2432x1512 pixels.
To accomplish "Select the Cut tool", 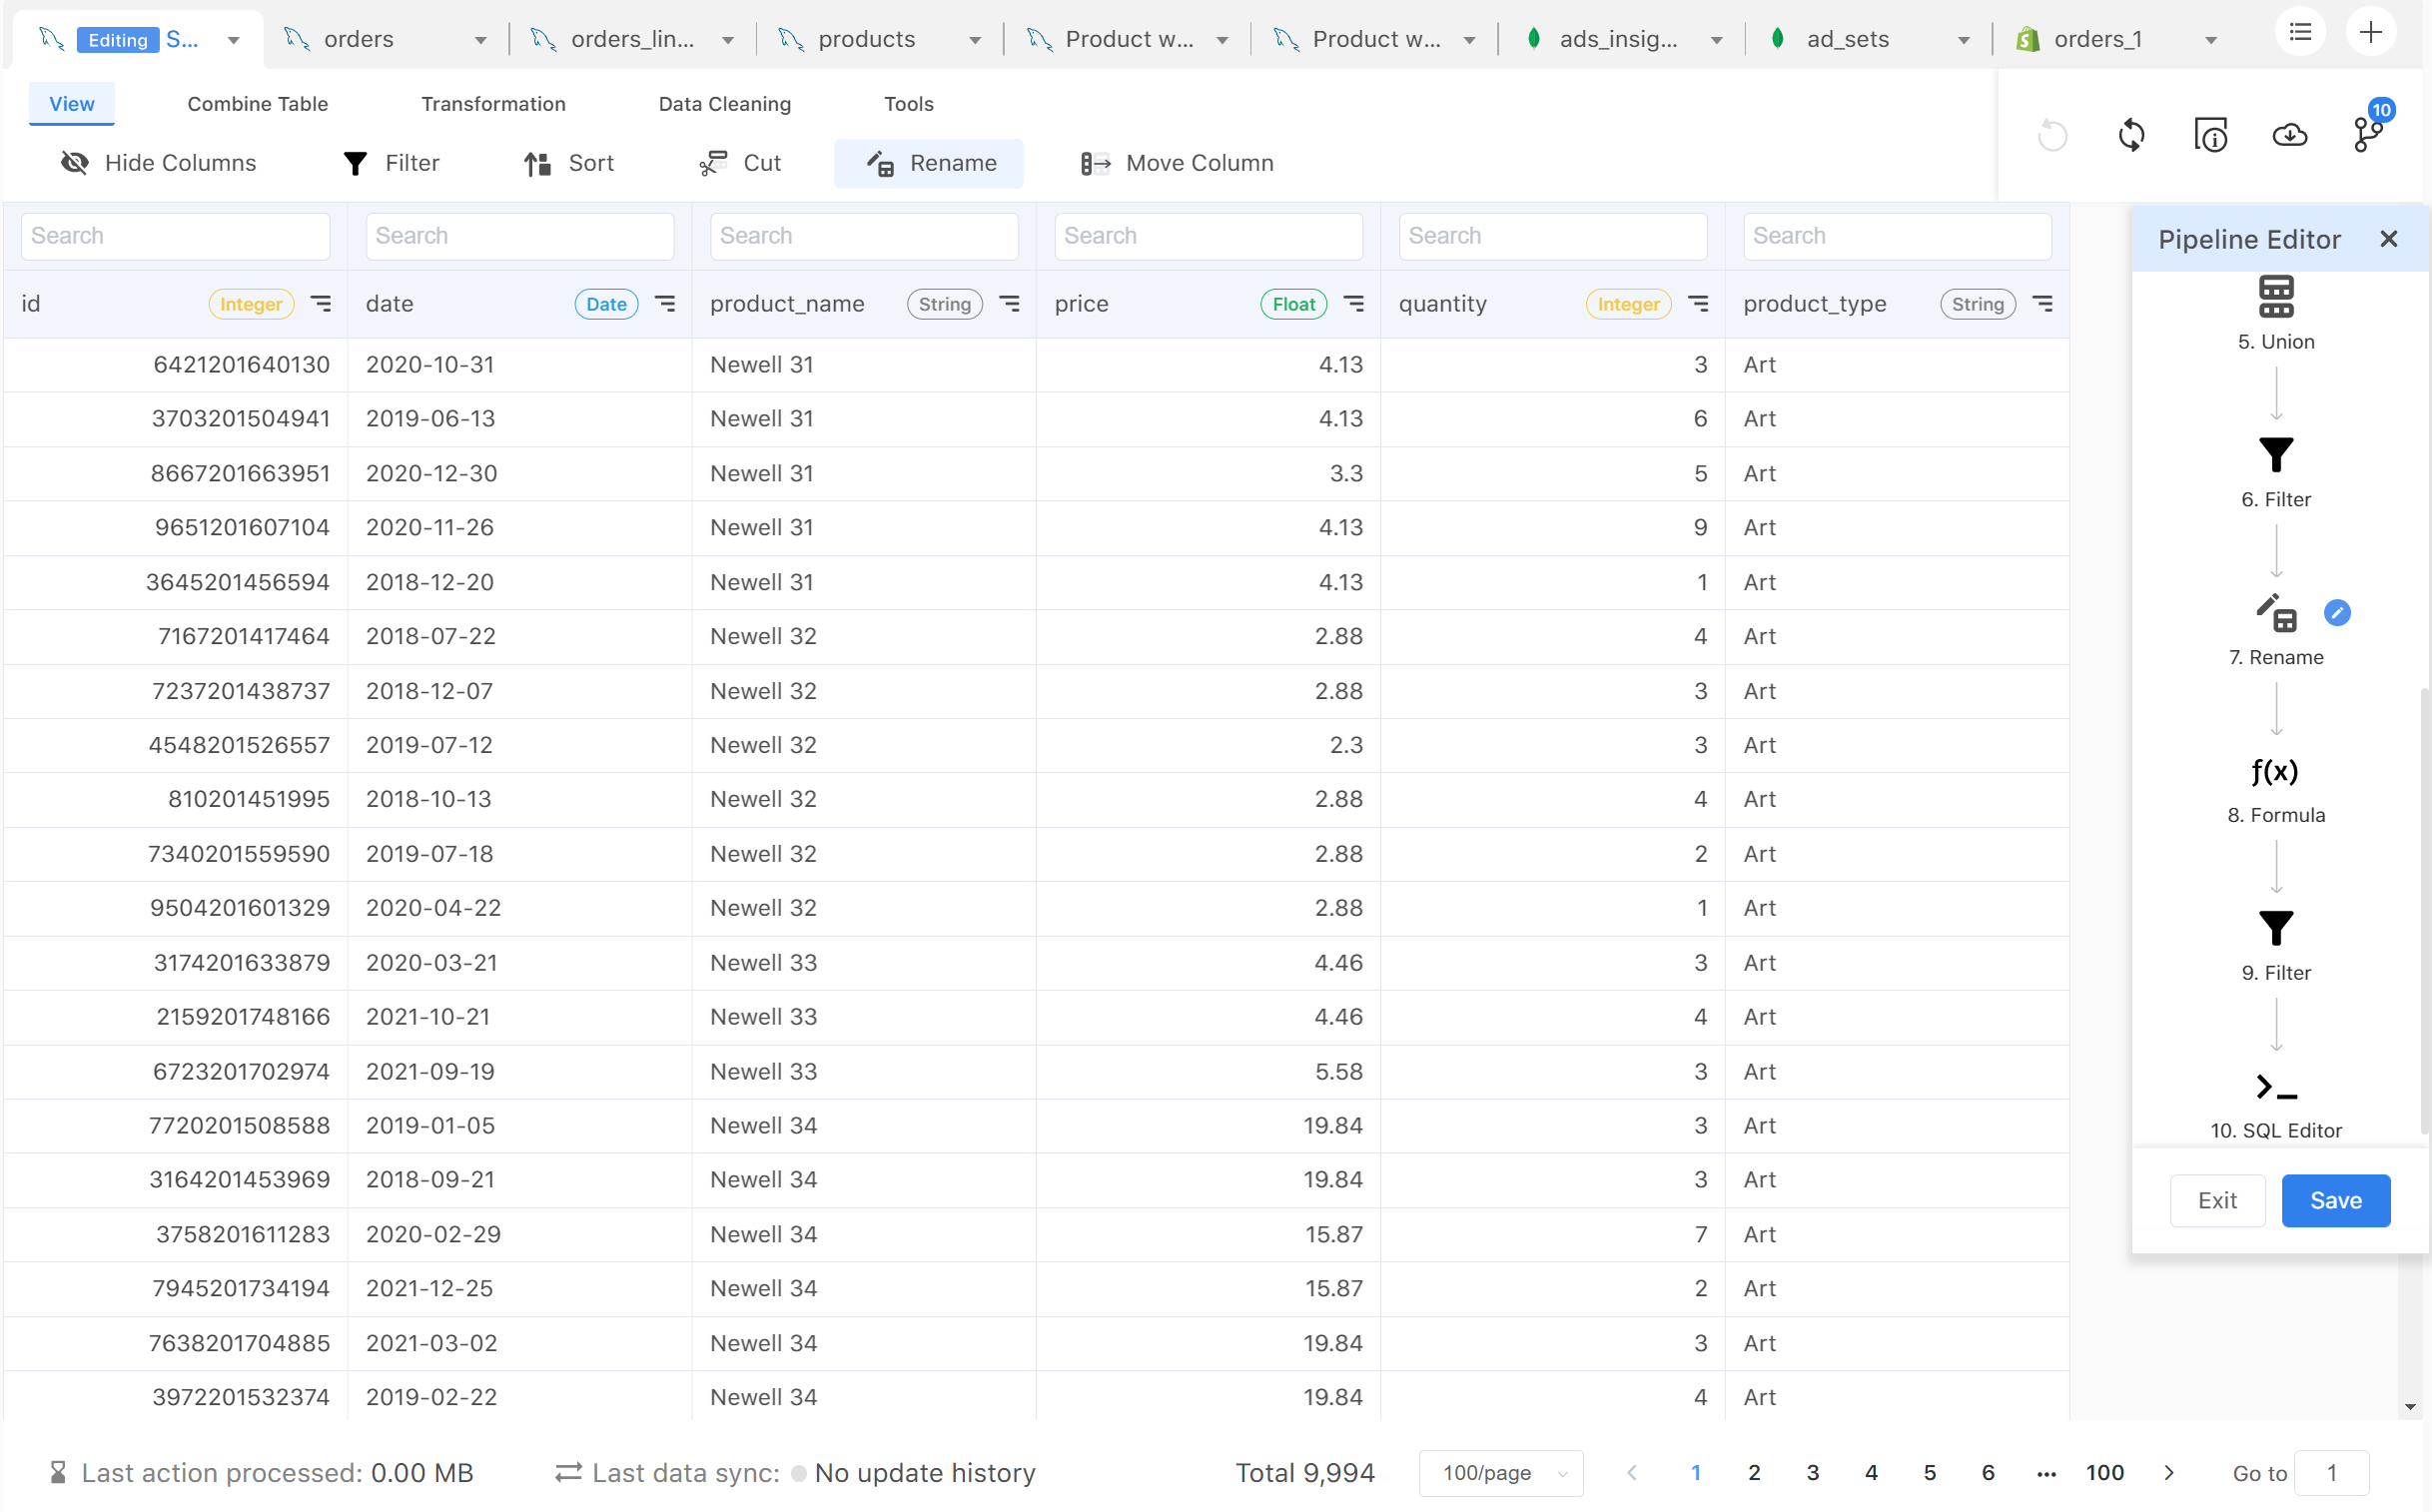I will [x=740, y=163].
